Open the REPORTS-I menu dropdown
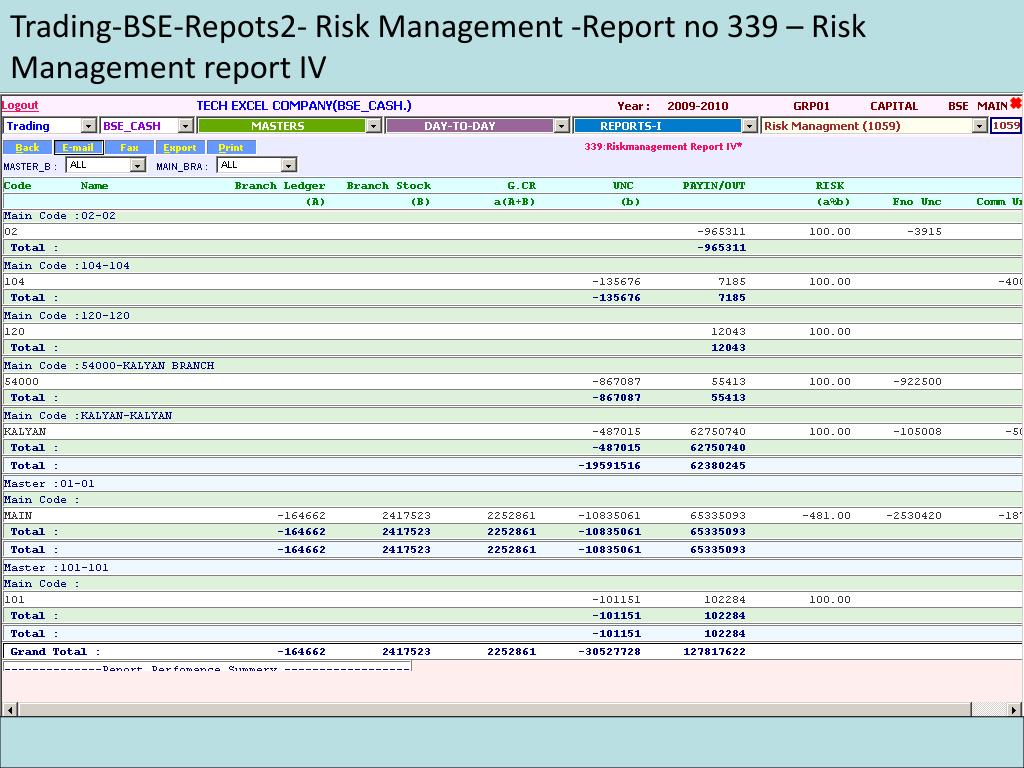The image size is (1024, 768). (750, 126)
